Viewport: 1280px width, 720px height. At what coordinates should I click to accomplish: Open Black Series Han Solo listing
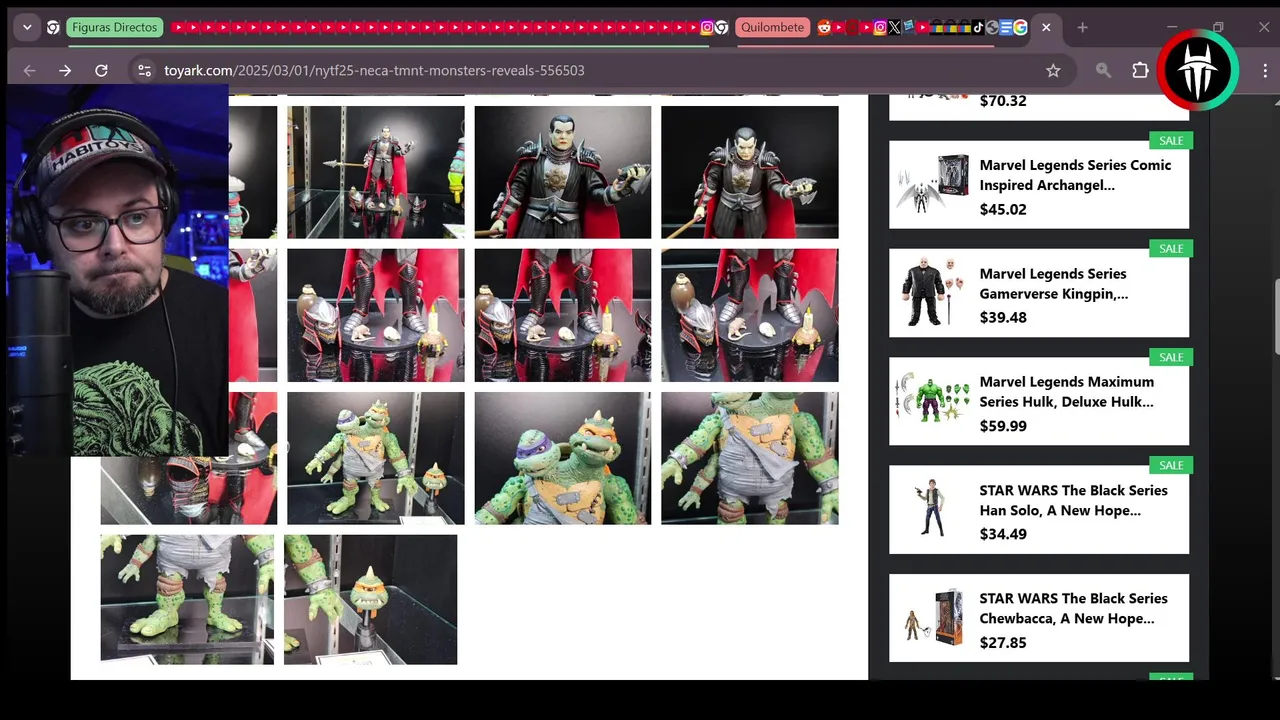tap(1073, 500)
